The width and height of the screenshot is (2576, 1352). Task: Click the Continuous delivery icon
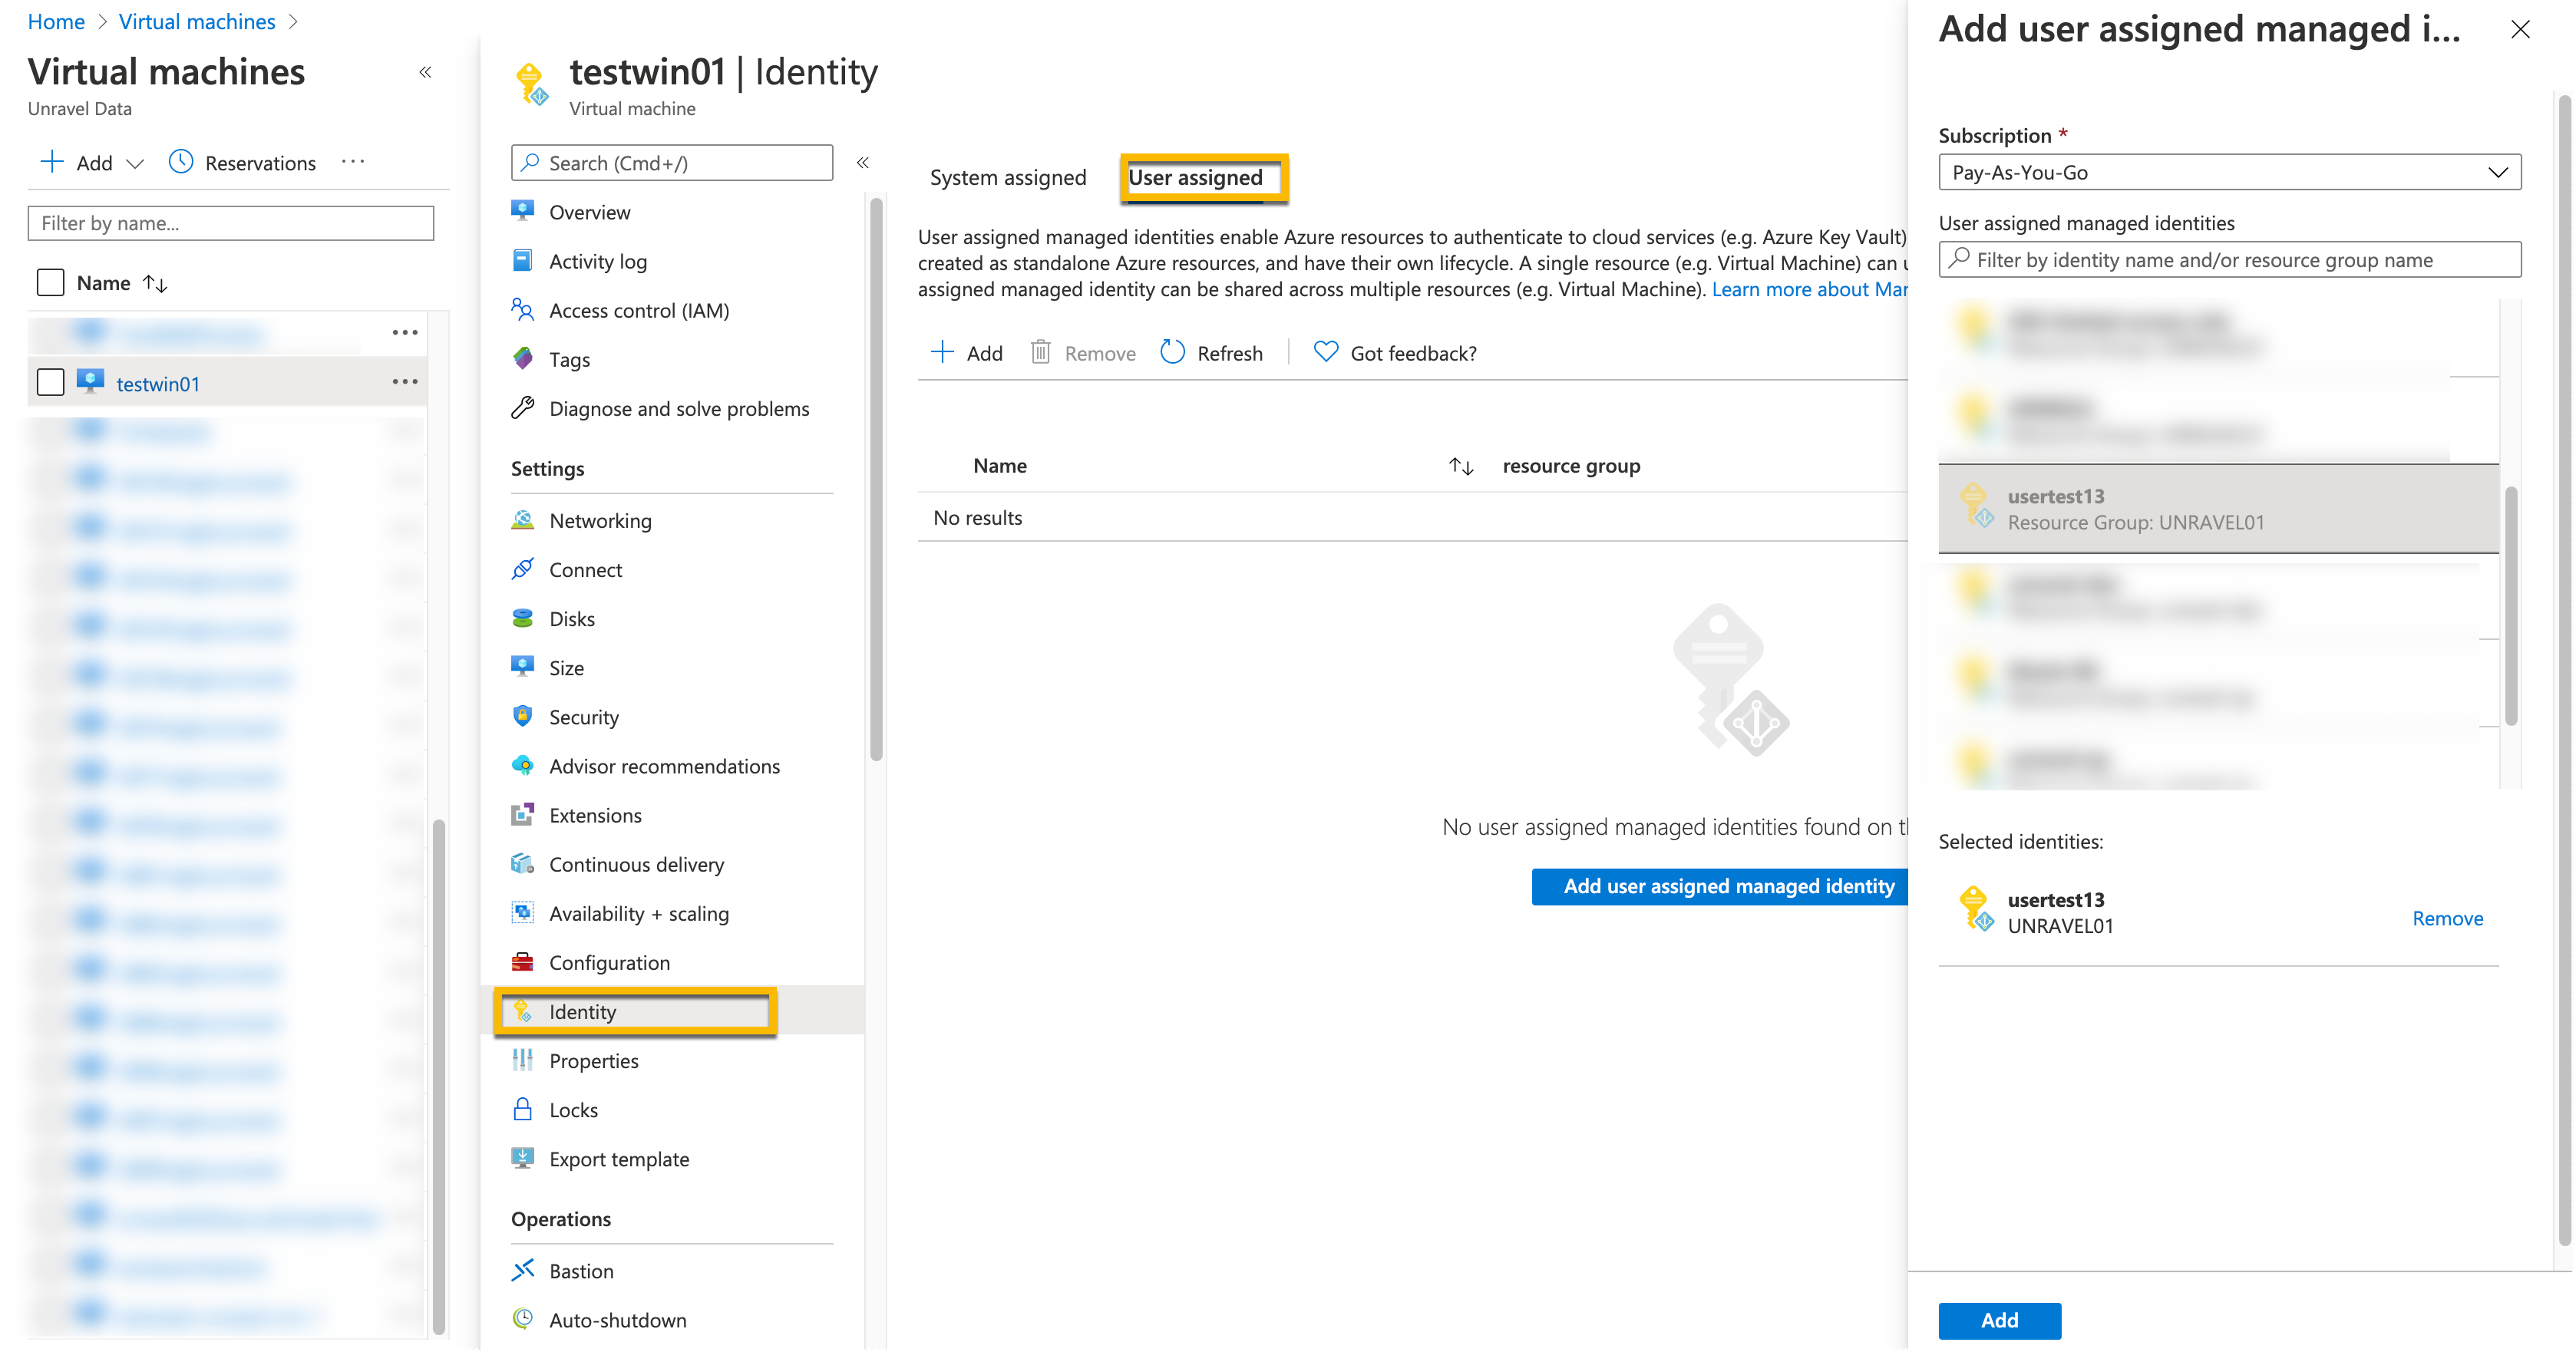(522, 863)
